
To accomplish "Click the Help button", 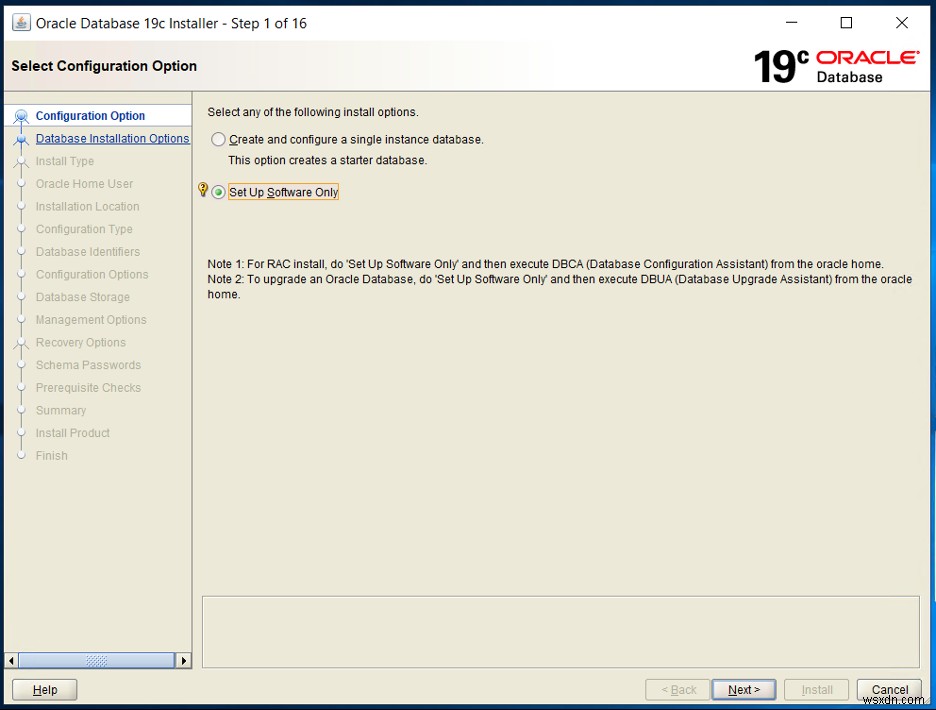I will pos(44,689).
